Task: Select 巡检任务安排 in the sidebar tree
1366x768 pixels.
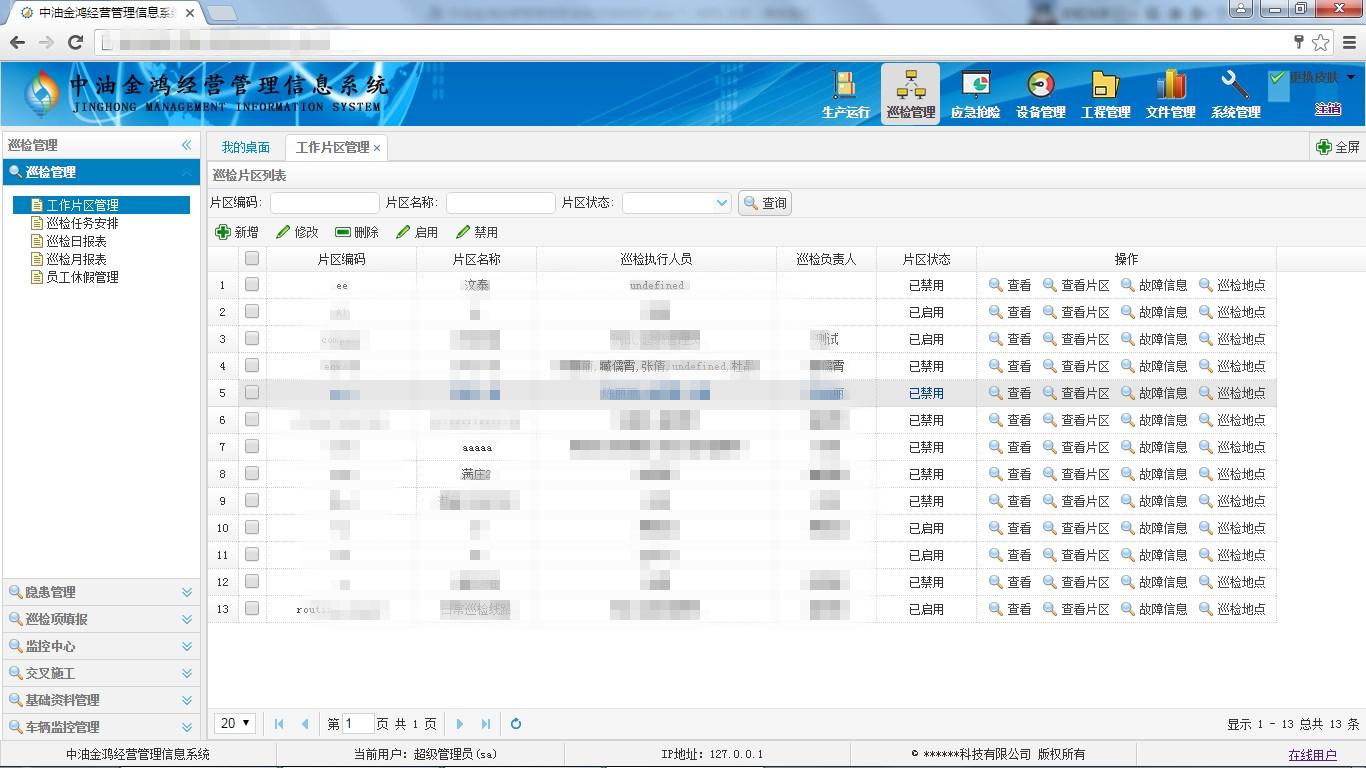Action: 82,223
